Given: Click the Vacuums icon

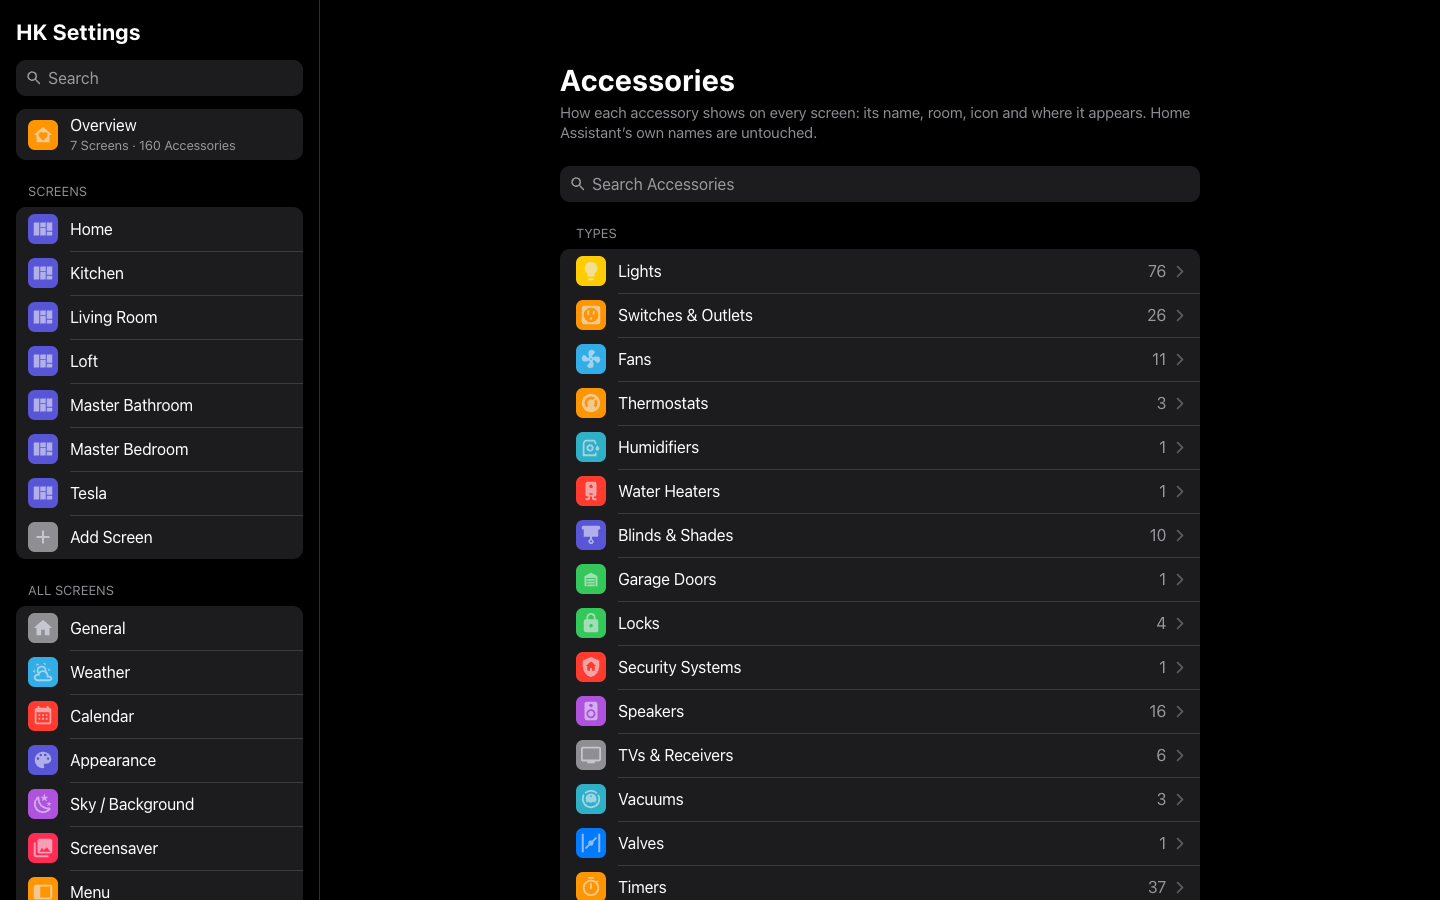Looking at the screenshot, I should tap(591, 799).
